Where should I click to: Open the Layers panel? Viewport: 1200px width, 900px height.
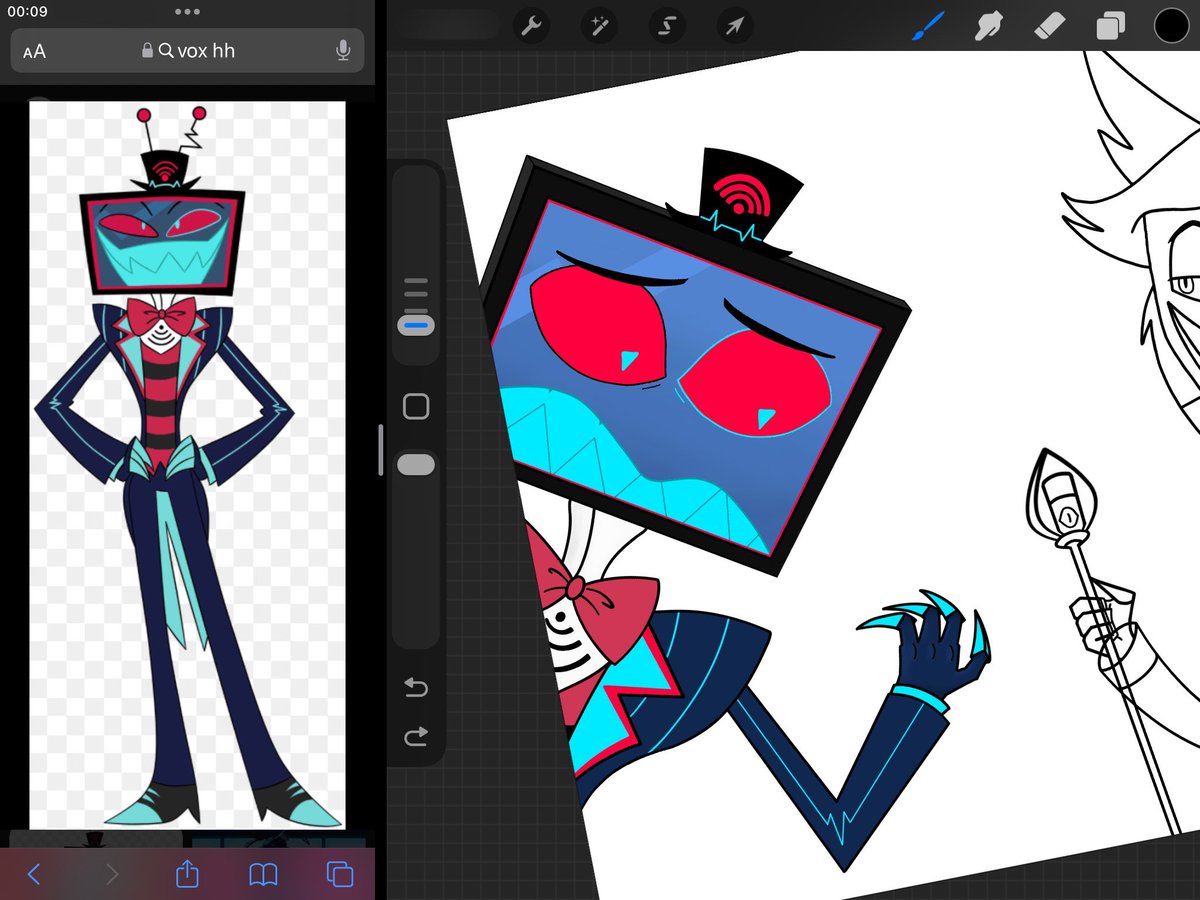pyautogui.click(x=1111, y=26)
